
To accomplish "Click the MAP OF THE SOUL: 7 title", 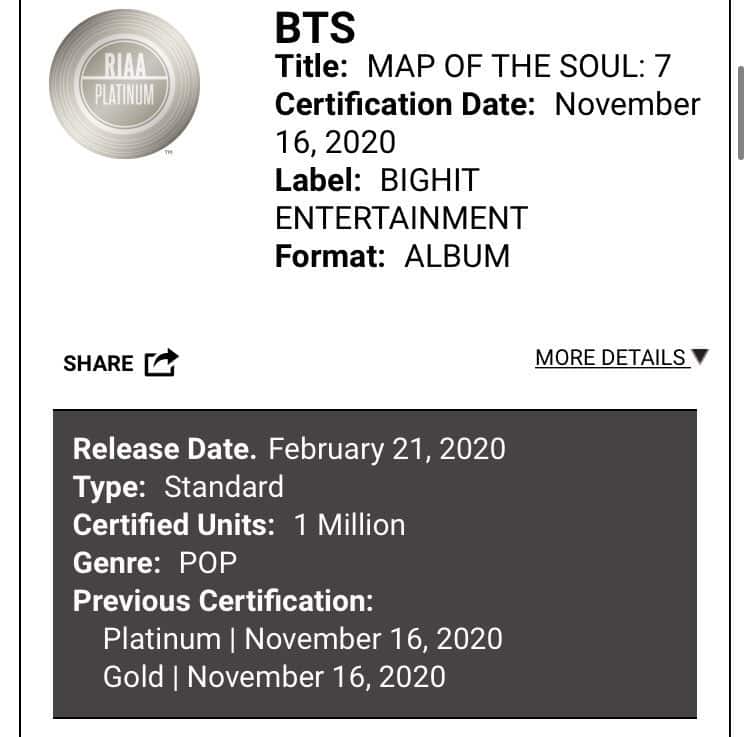I will point(519,67).
